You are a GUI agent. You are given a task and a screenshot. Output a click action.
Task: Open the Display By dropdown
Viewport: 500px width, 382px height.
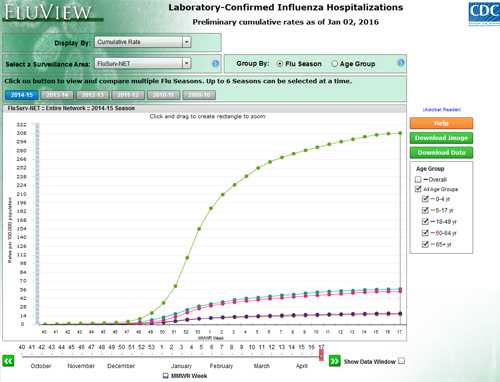(143, 42)
